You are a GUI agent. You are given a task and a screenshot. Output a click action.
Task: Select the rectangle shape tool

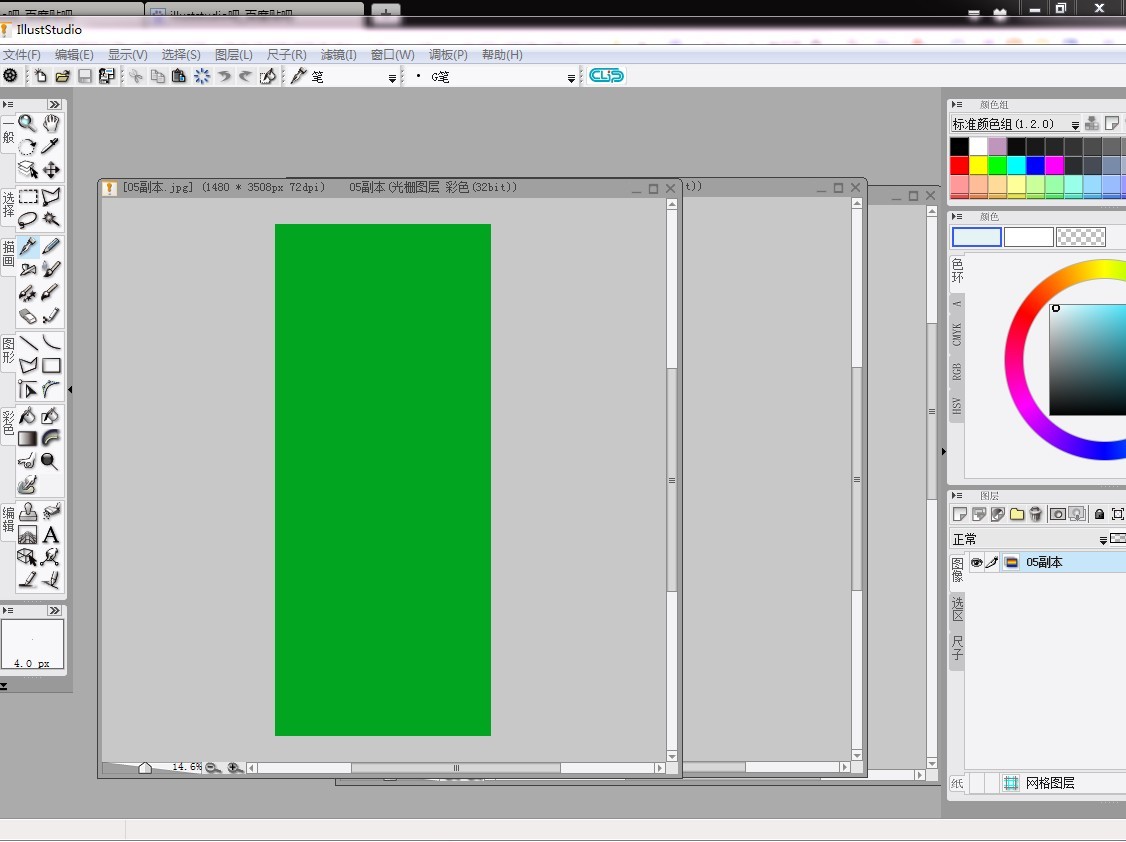point(51,365)
